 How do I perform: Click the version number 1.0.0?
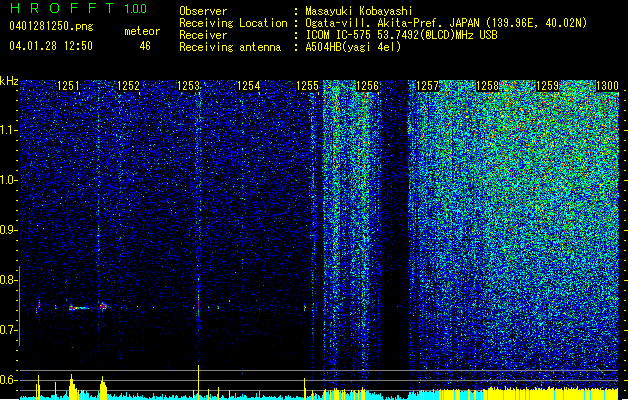pos(136,8)
